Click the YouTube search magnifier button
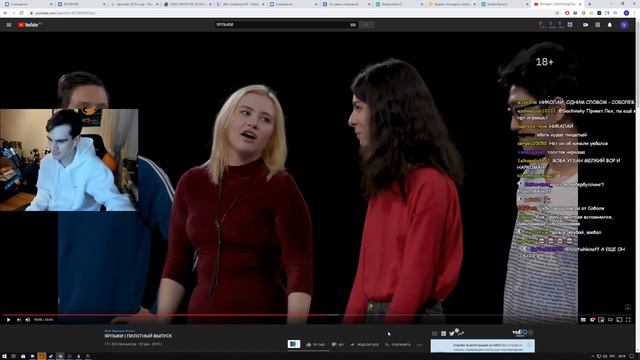The image size is (640, 360). (x=367, y=25)
